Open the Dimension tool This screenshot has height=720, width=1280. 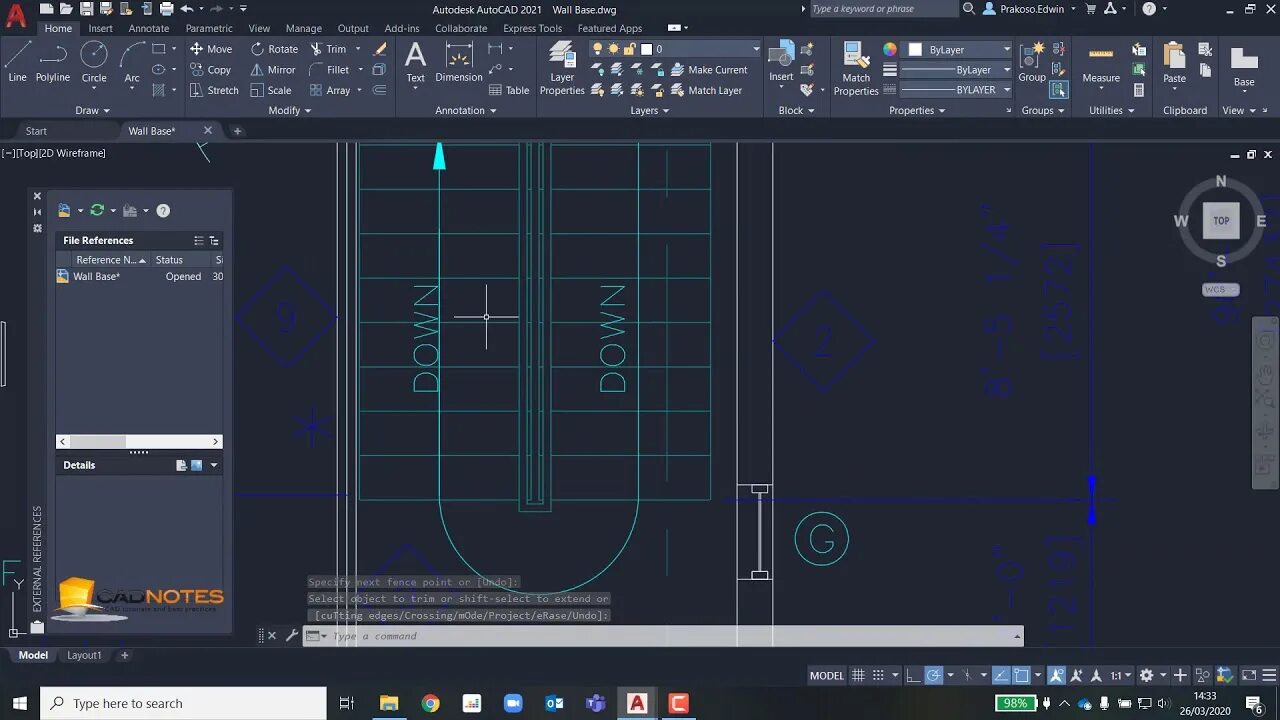click(459, 62)
